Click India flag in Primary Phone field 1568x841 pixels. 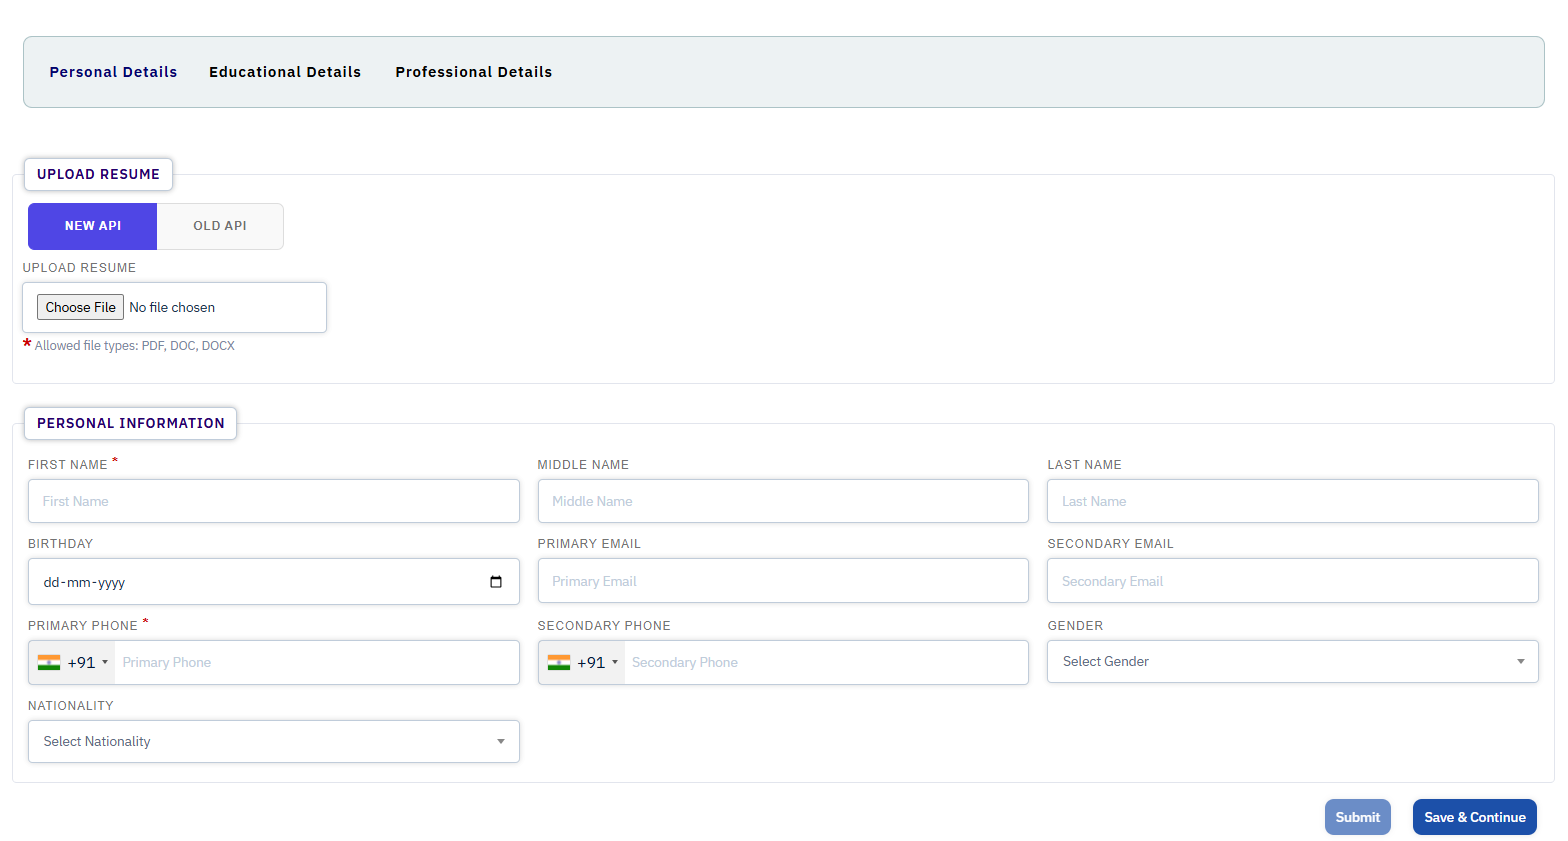pos(49,662)
